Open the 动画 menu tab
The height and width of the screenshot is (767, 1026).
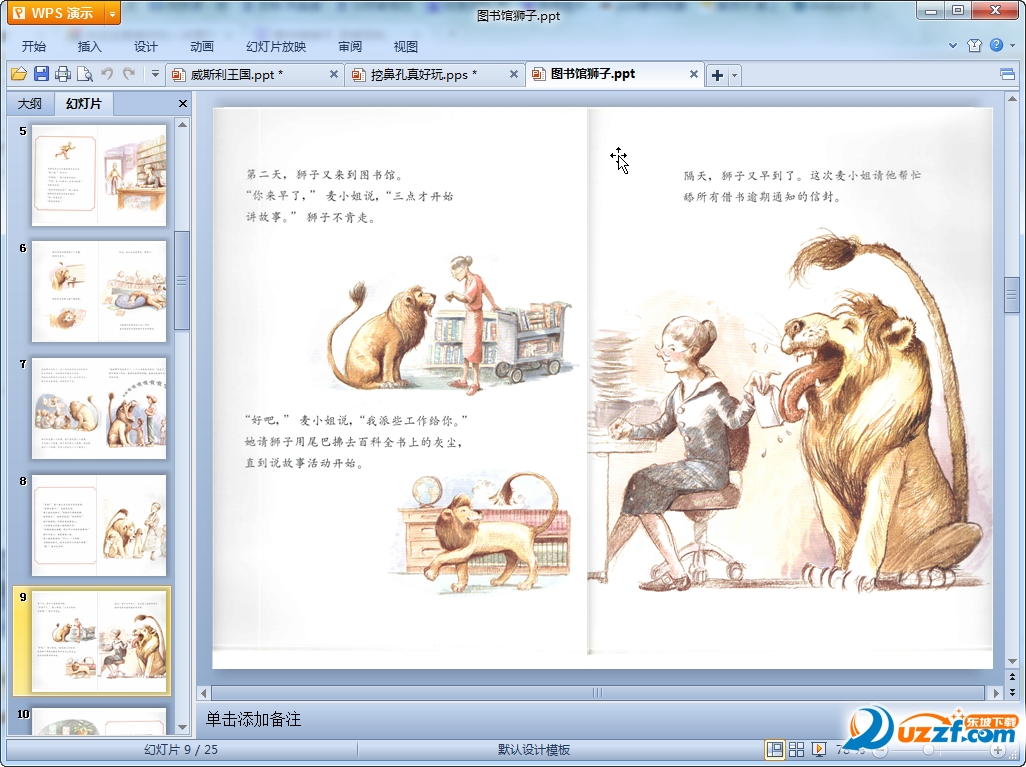point(202,46)
